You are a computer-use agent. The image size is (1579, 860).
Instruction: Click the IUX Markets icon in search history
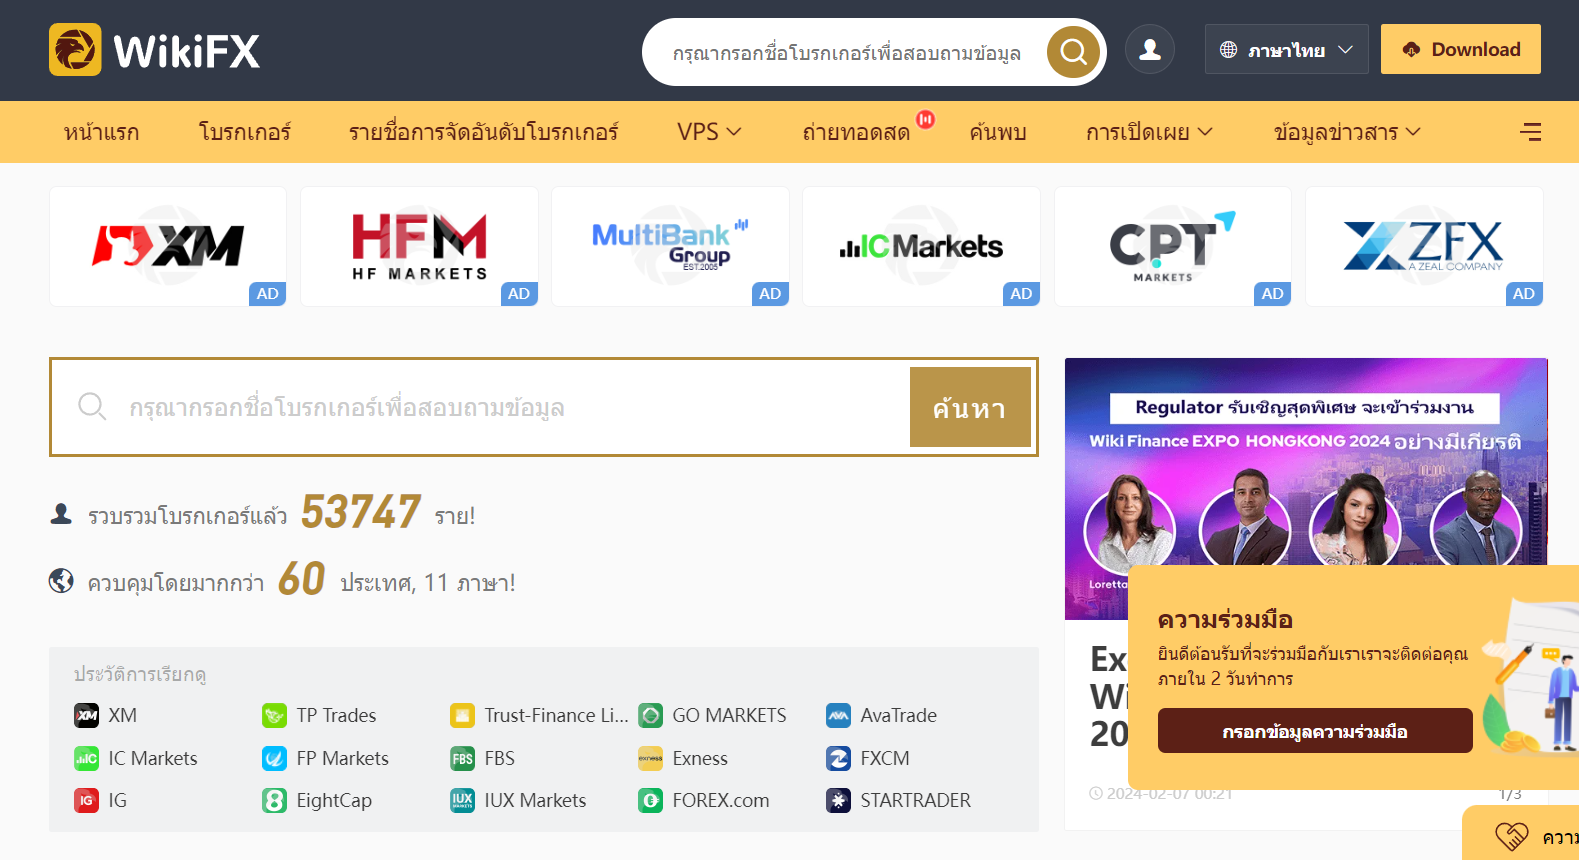[462, 800]
